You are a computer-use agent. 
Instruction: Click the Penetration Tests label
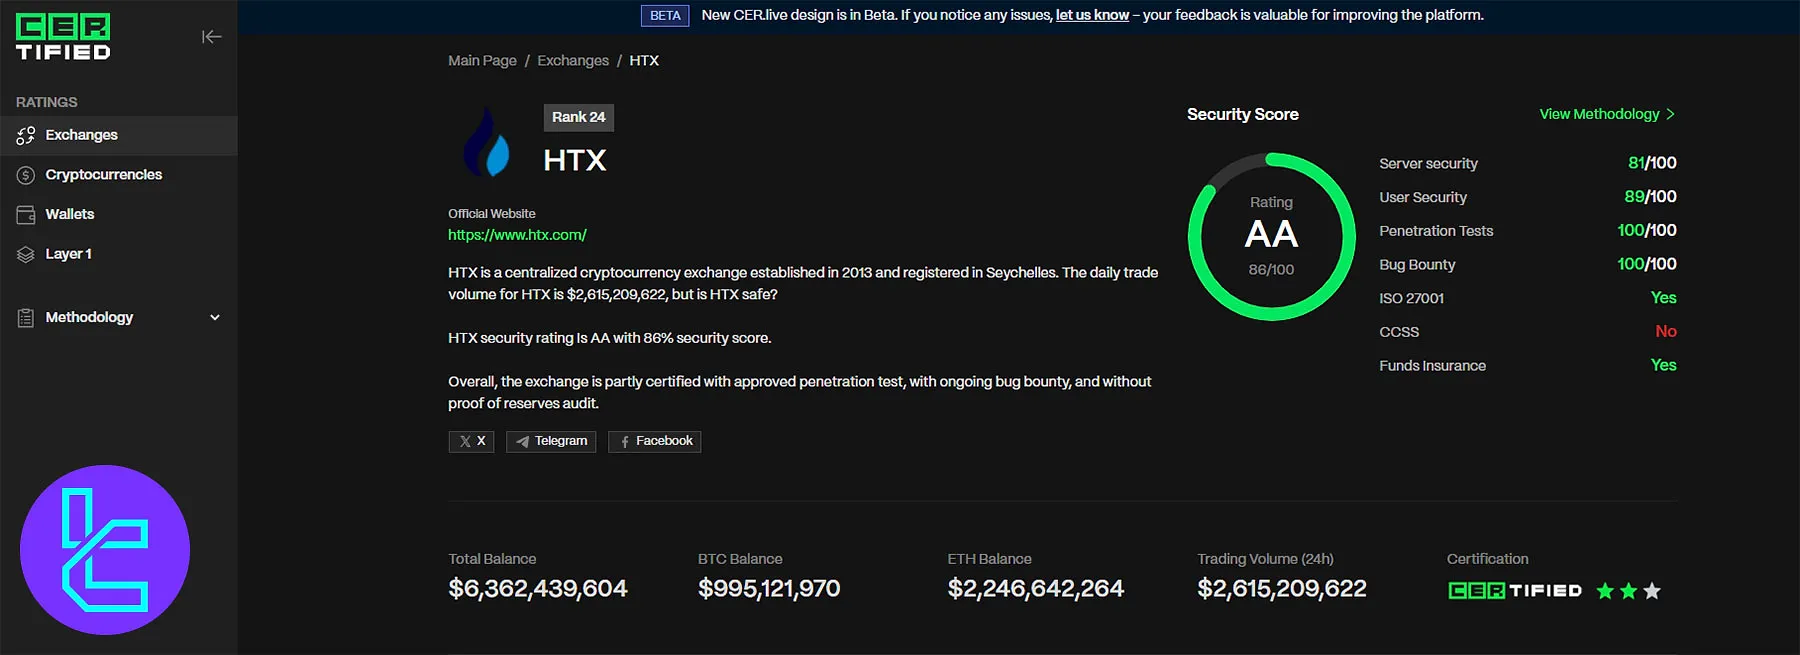coord(1436,231)
